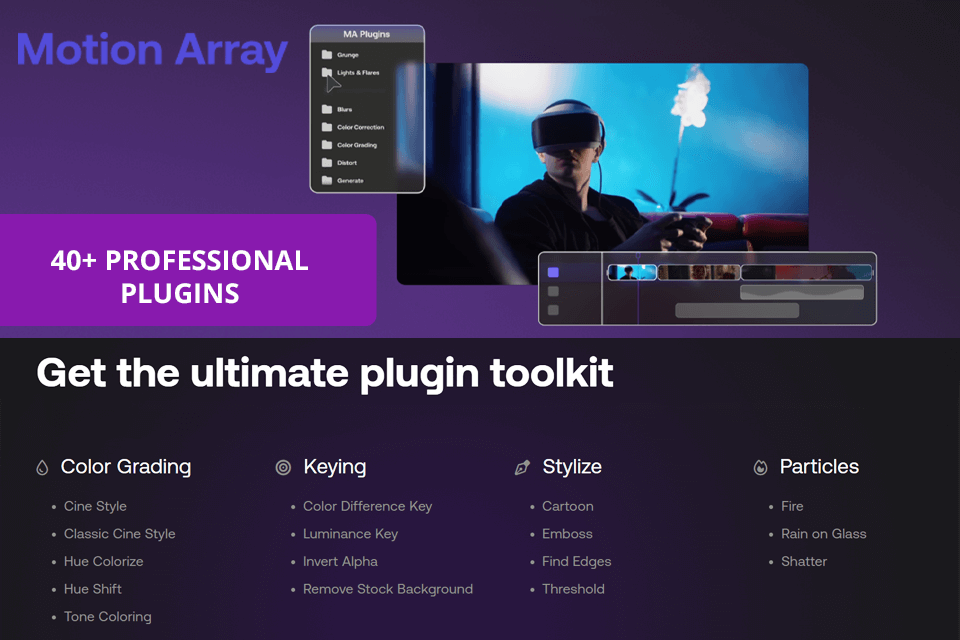Toggle the second gray track square
Viewport: 960px width, 640px height.
[x=553, y=292]
